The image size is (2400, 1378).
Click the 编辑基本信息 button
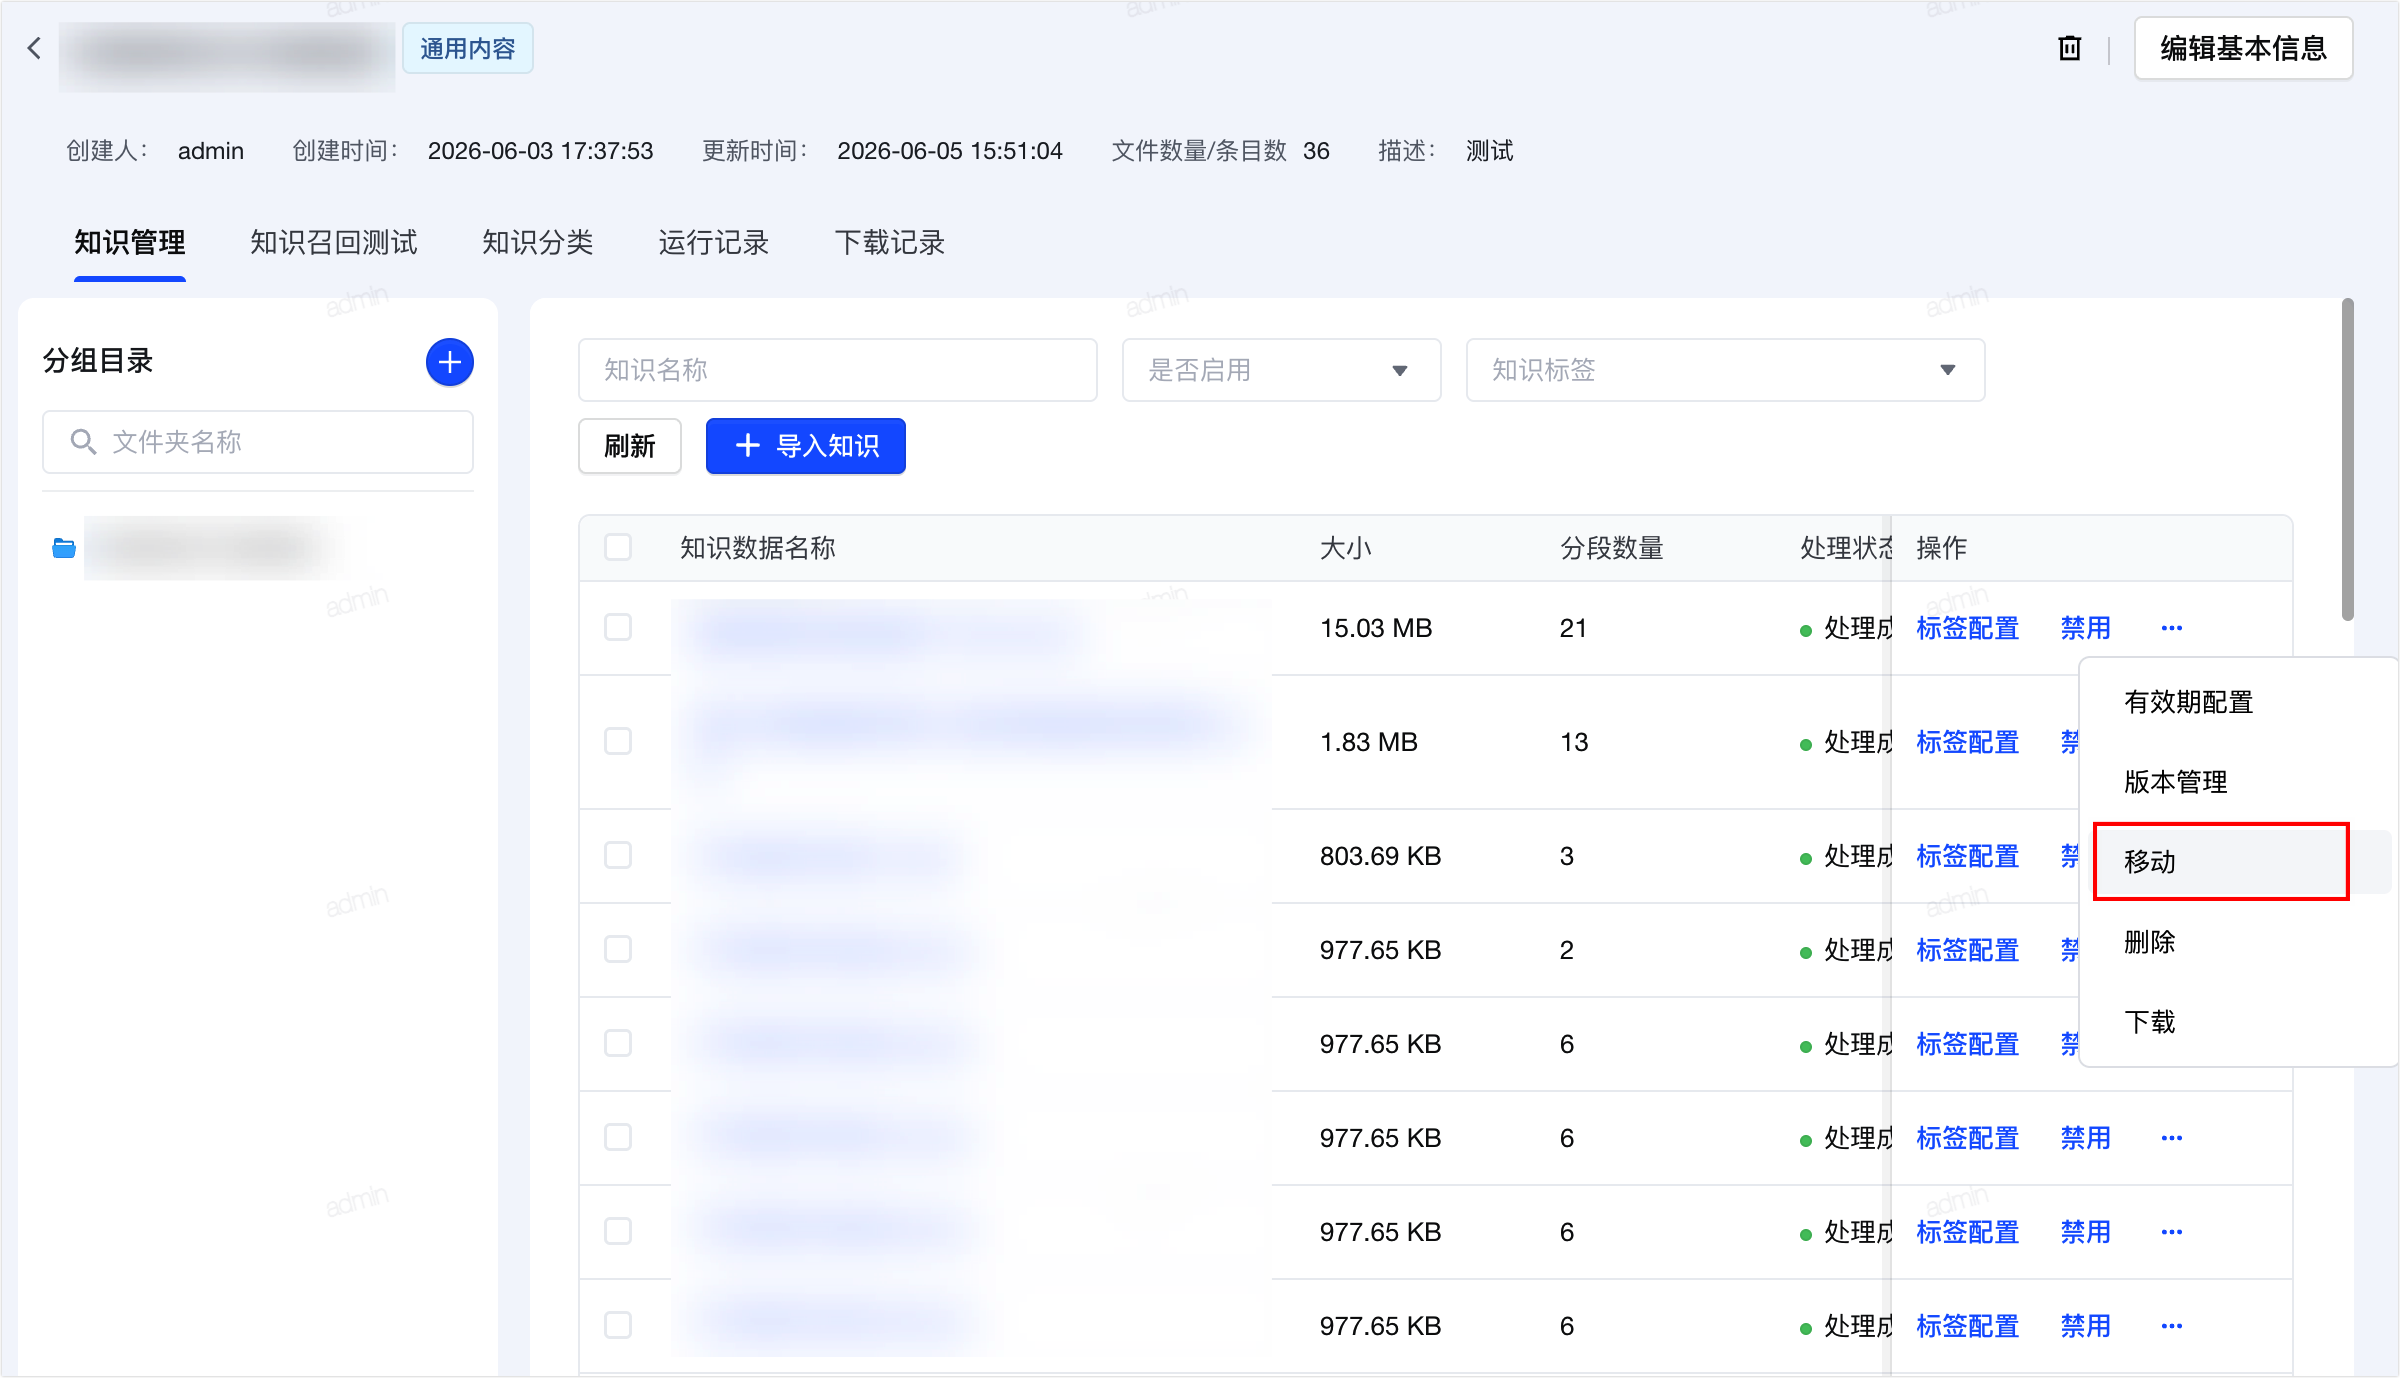(x=2244, y=48)
